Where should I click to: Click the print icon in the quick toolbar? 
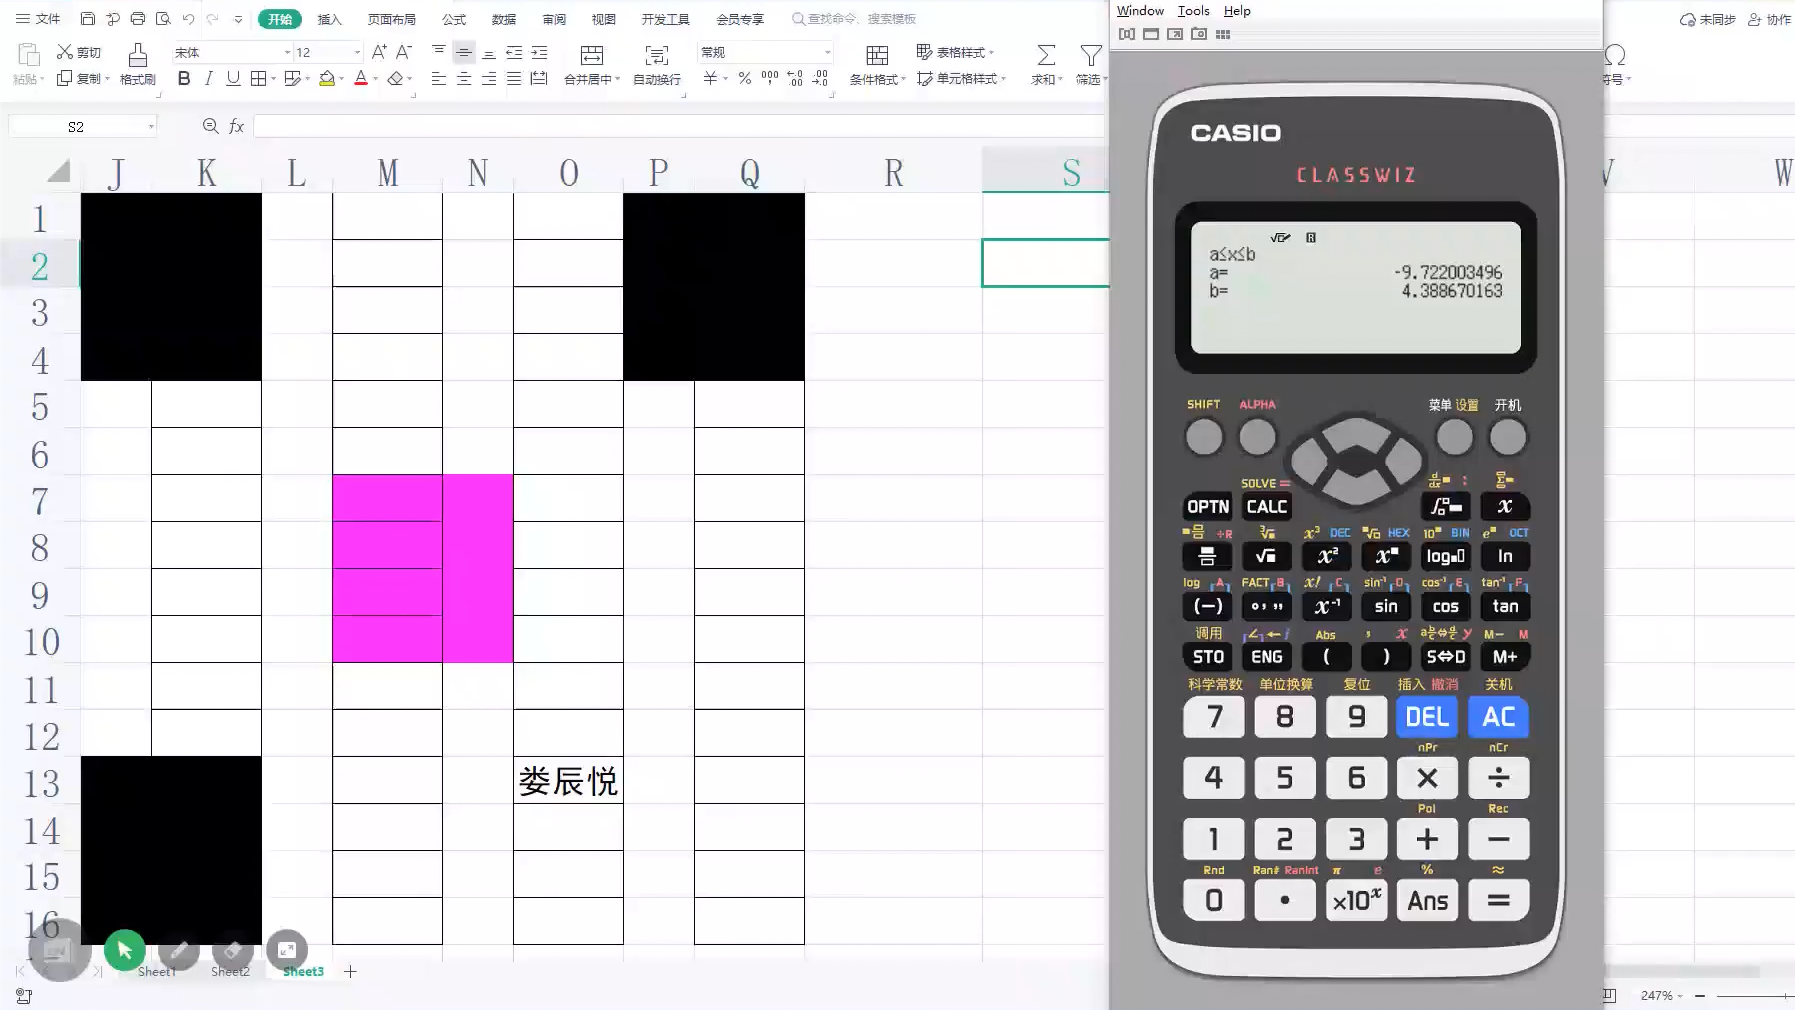[138, 19]
